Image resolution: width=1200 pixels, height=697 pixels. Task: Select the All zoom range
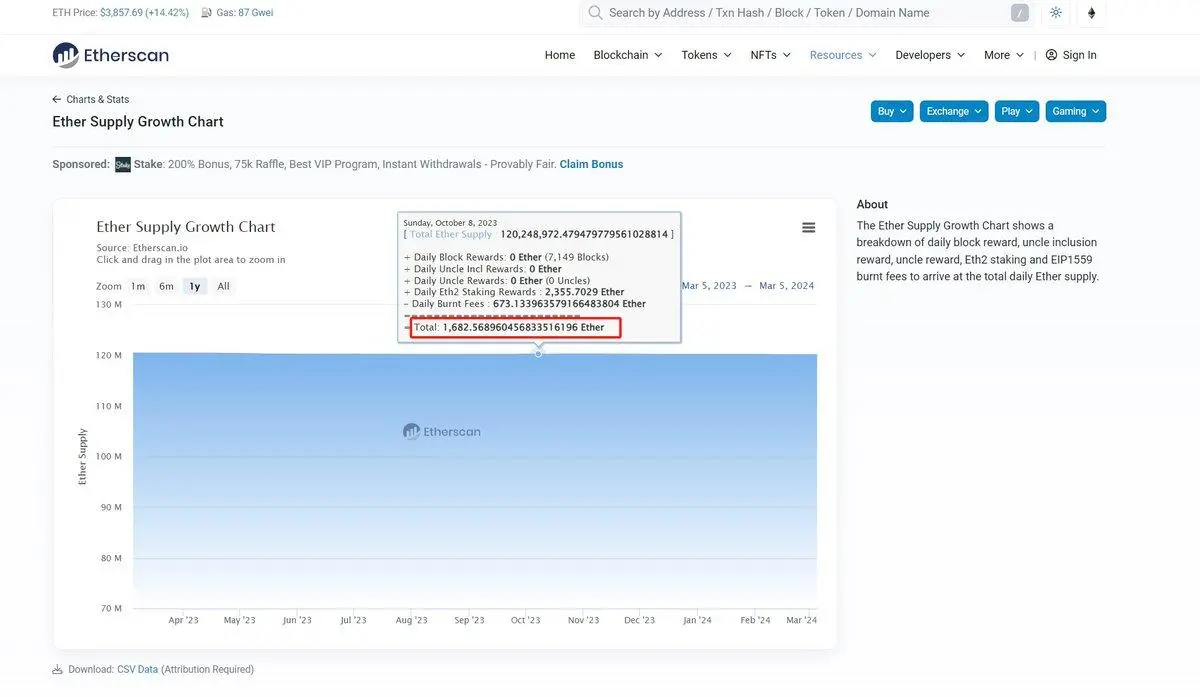click(223, 286)
